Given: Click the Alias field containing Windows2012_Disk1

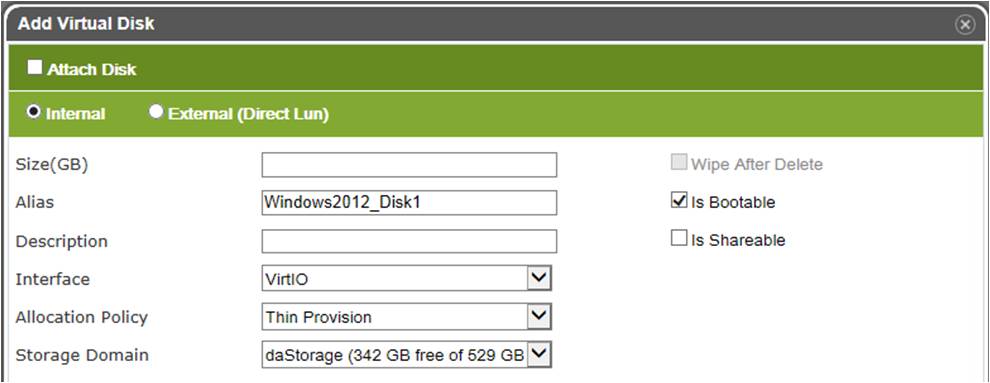Looking at the screenshot, I should click(x=409, y=203).
